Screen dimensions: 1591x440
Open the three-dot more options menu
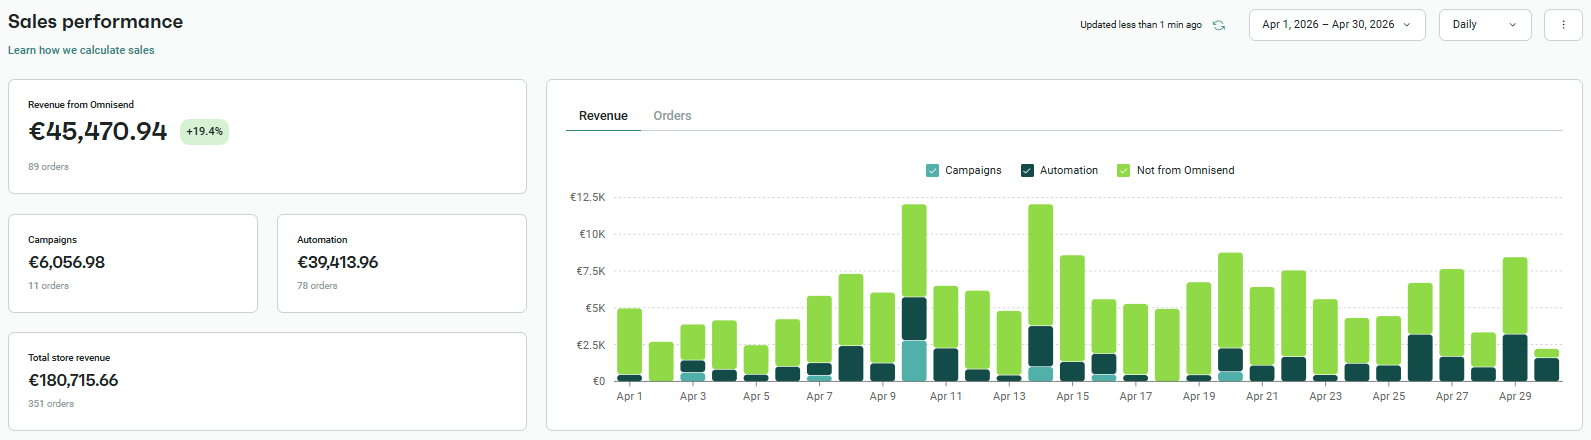click(1563, 25)
